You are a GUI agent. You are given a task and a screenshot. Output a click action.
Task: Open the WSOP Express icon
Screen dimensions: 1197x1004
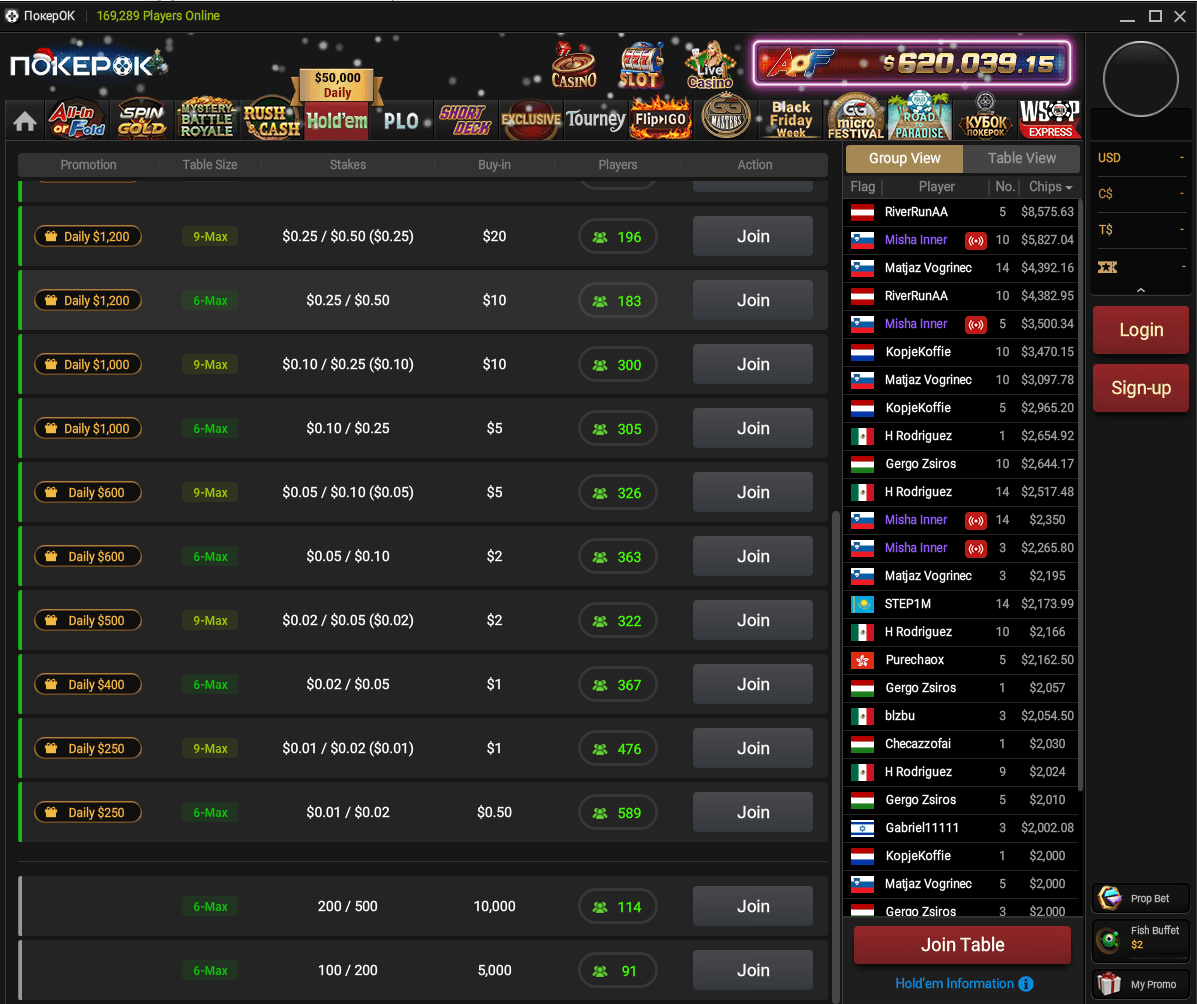point(1050,118)
